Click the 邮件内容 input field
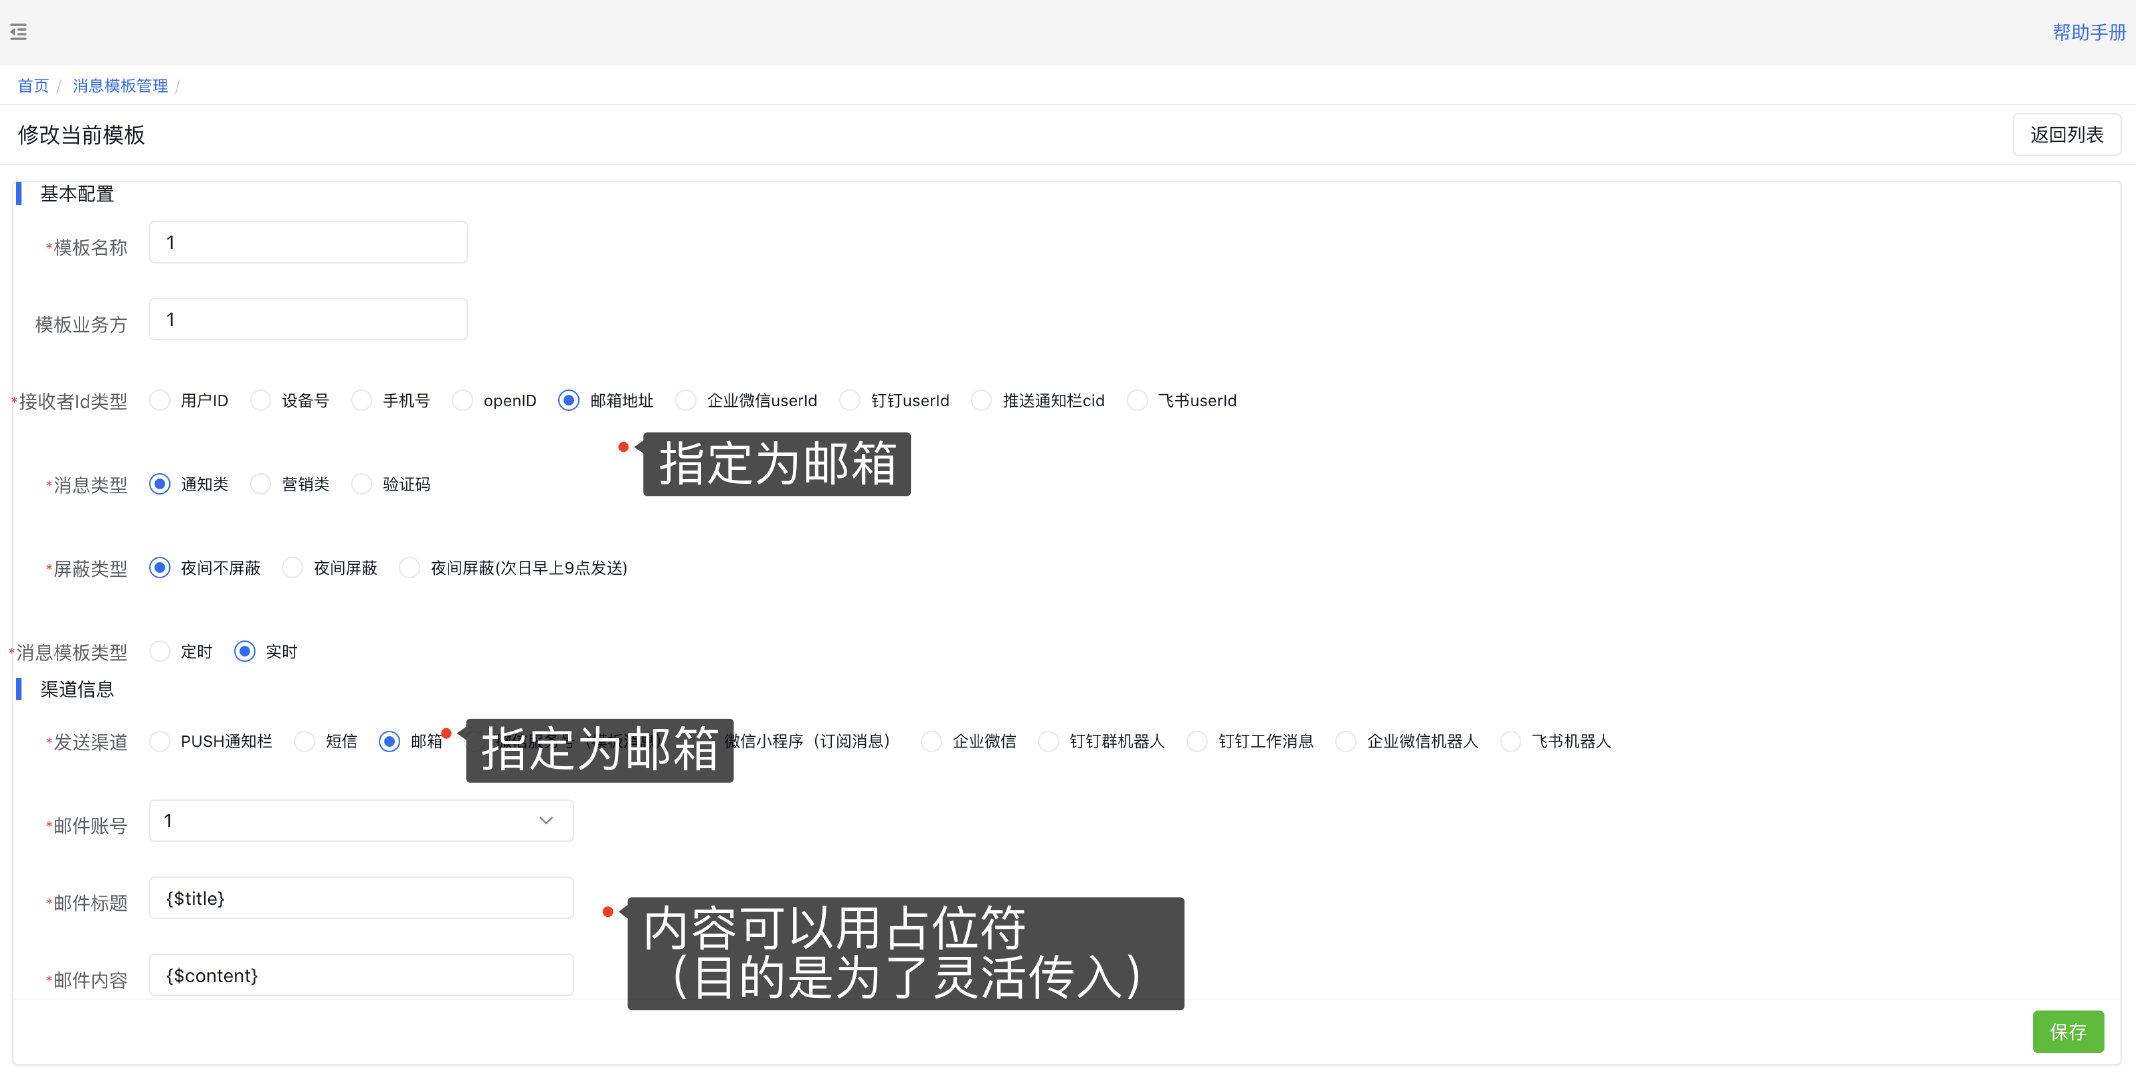2136x1080 pixels. click(x=361, y=975)
